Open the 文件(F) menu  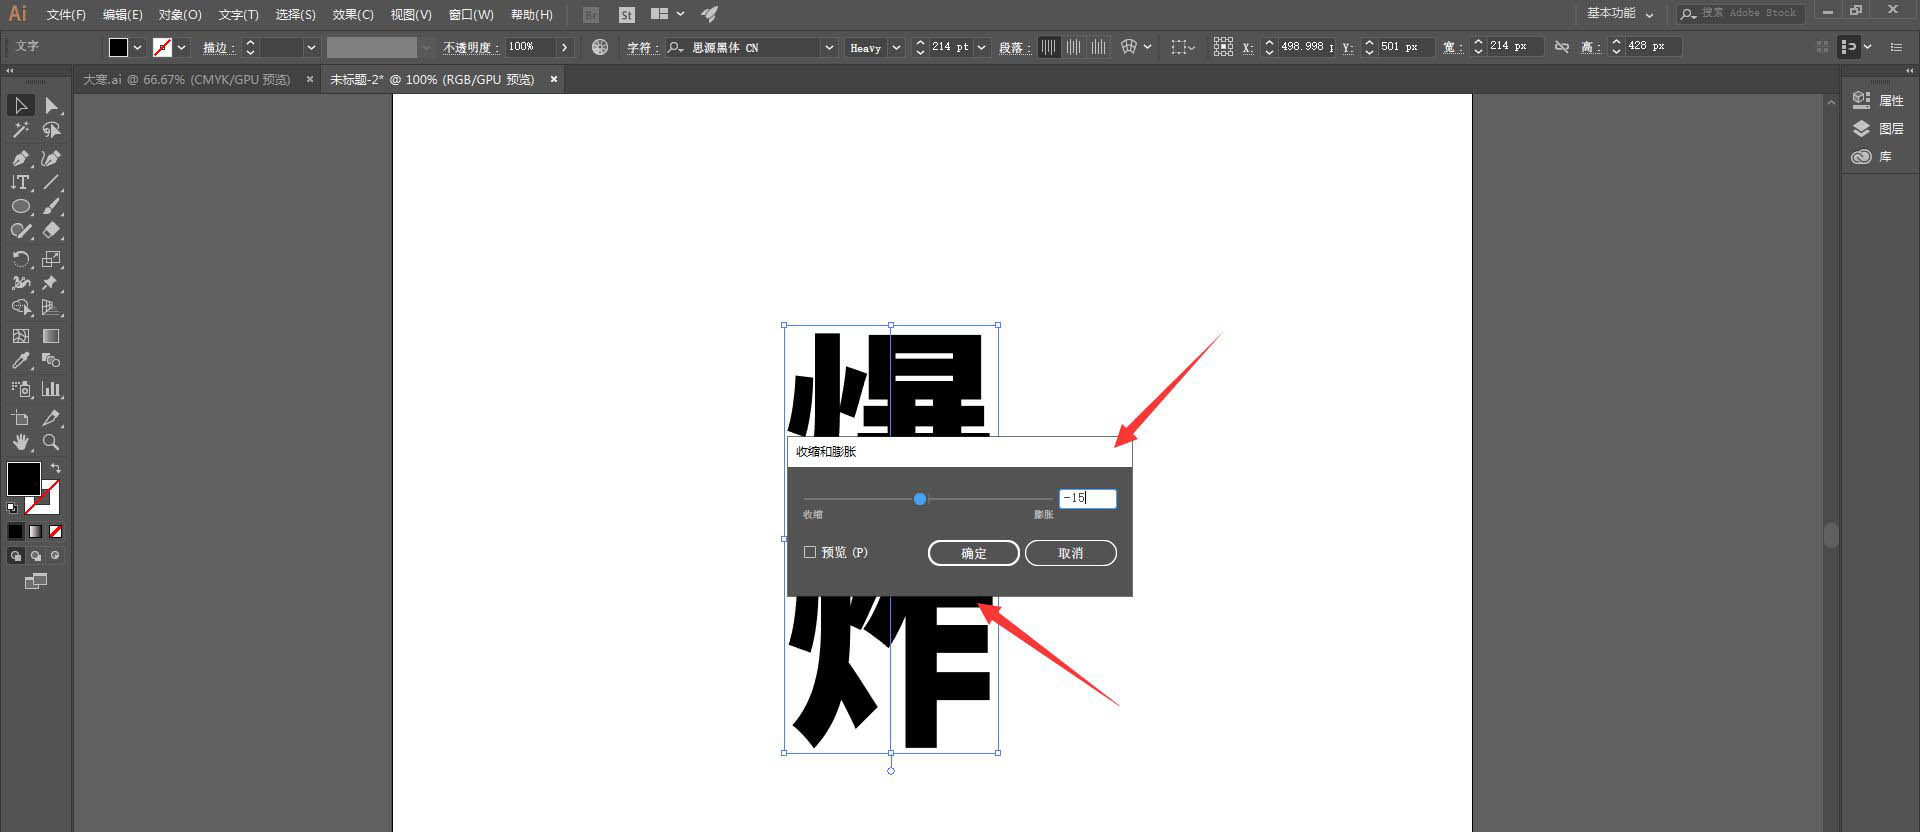[x=66, y=15]
